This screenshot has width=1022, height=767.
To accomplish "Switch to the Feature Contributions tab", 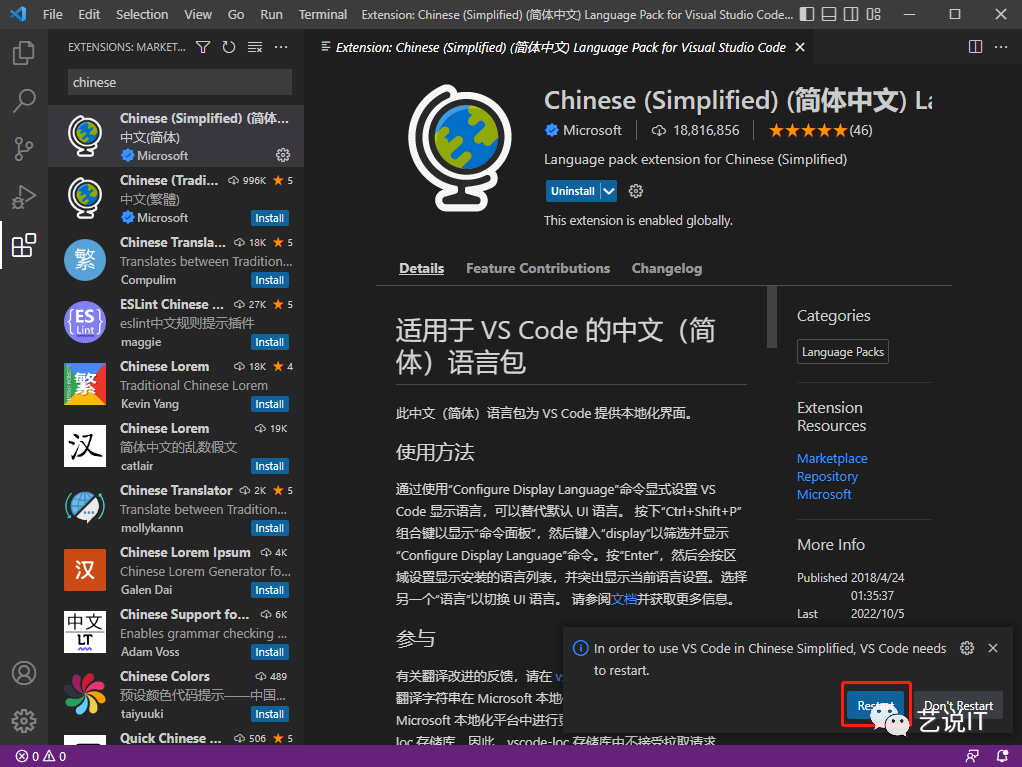I will 538,268.
